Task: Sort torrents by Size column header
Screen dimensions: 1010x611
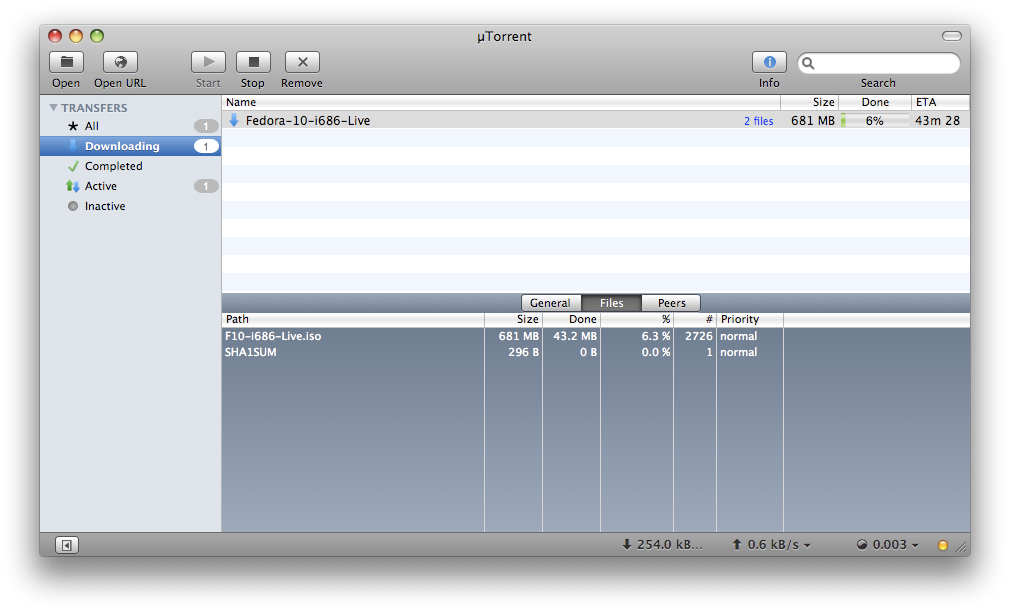Action: (x=810, y=102)
